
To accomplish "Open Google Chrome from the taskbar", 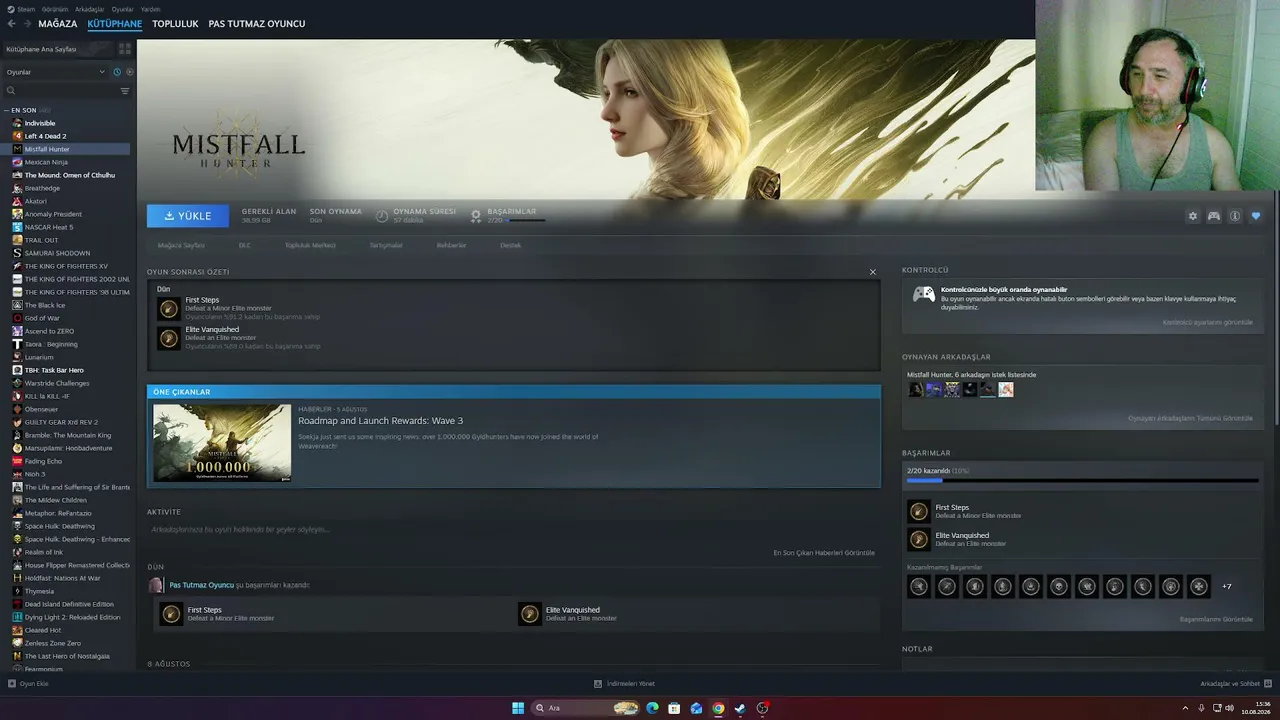I will point(718,708).
